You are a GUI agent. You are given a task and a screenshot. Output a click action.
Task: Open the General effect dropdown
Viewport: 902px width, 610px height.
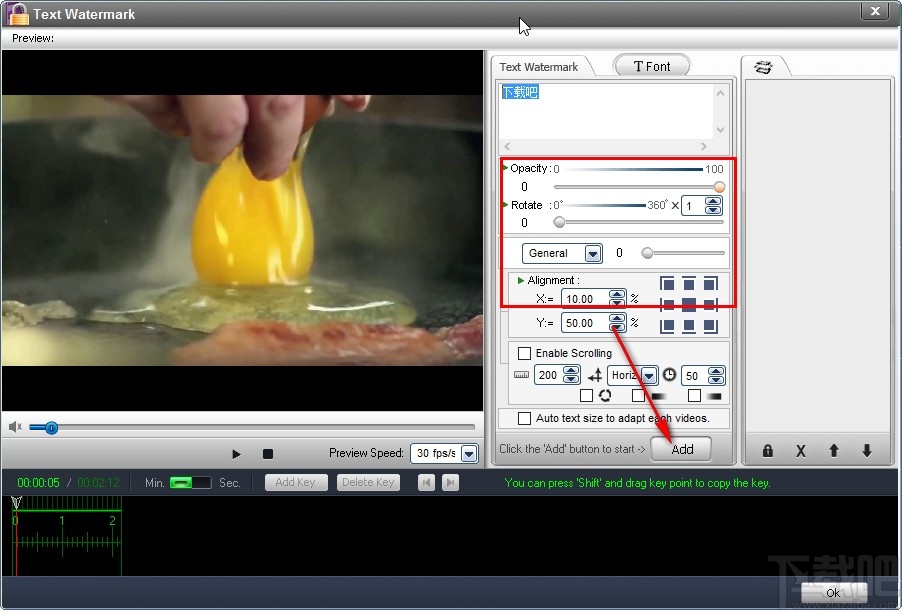point(593,253)
